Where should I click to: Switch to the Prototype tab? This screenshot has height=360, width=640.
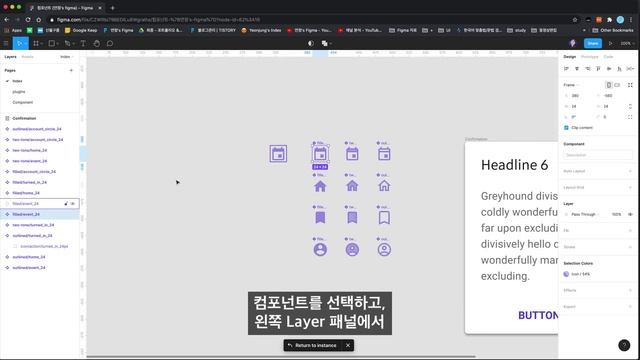pyautogui.click(x=589, y=57)
